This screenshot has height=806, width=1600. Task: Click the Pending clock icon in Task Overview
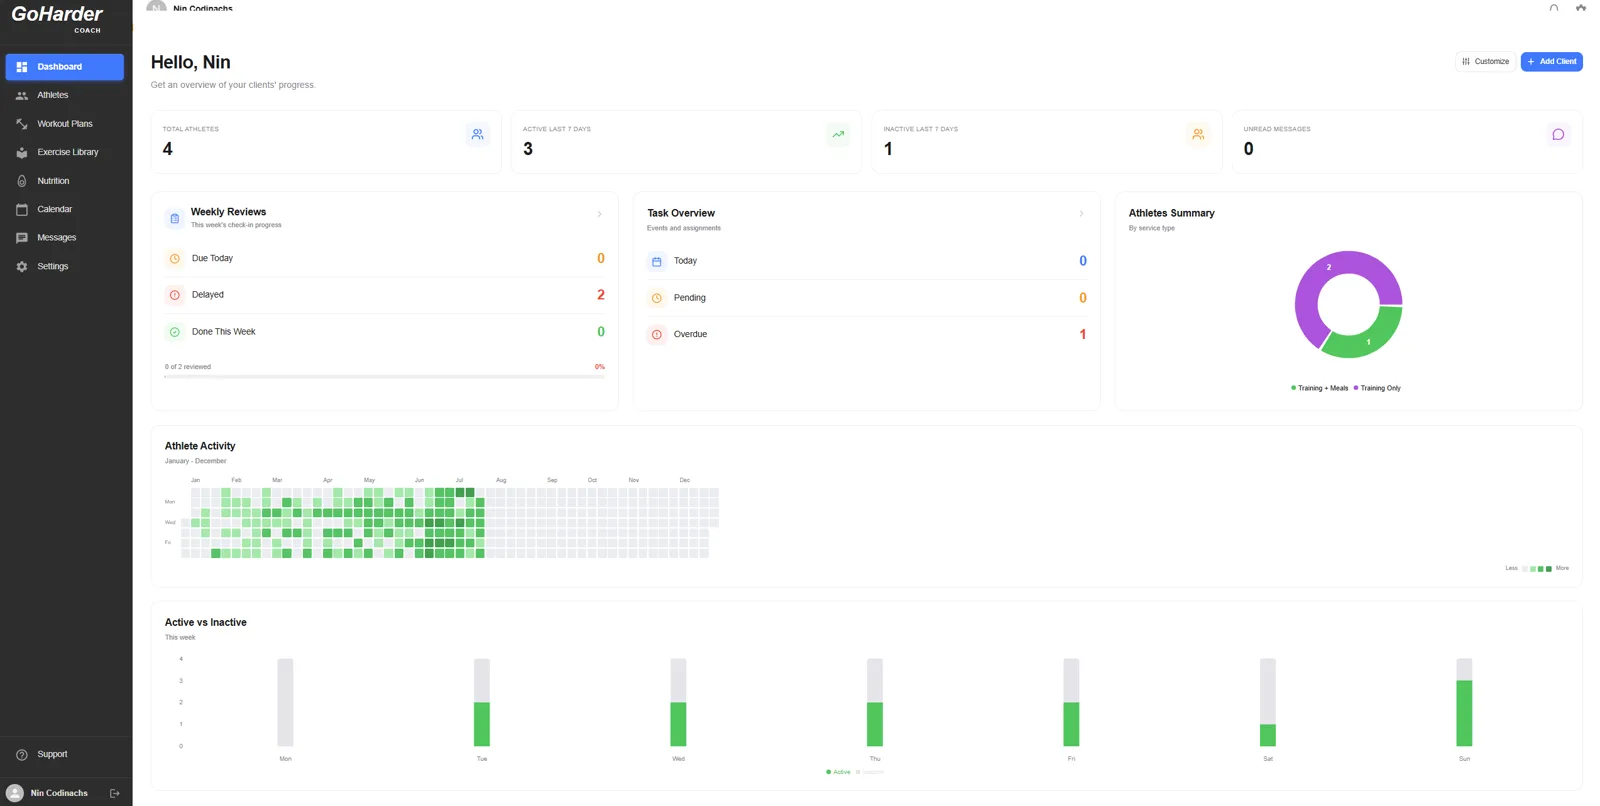pos(657,298)
